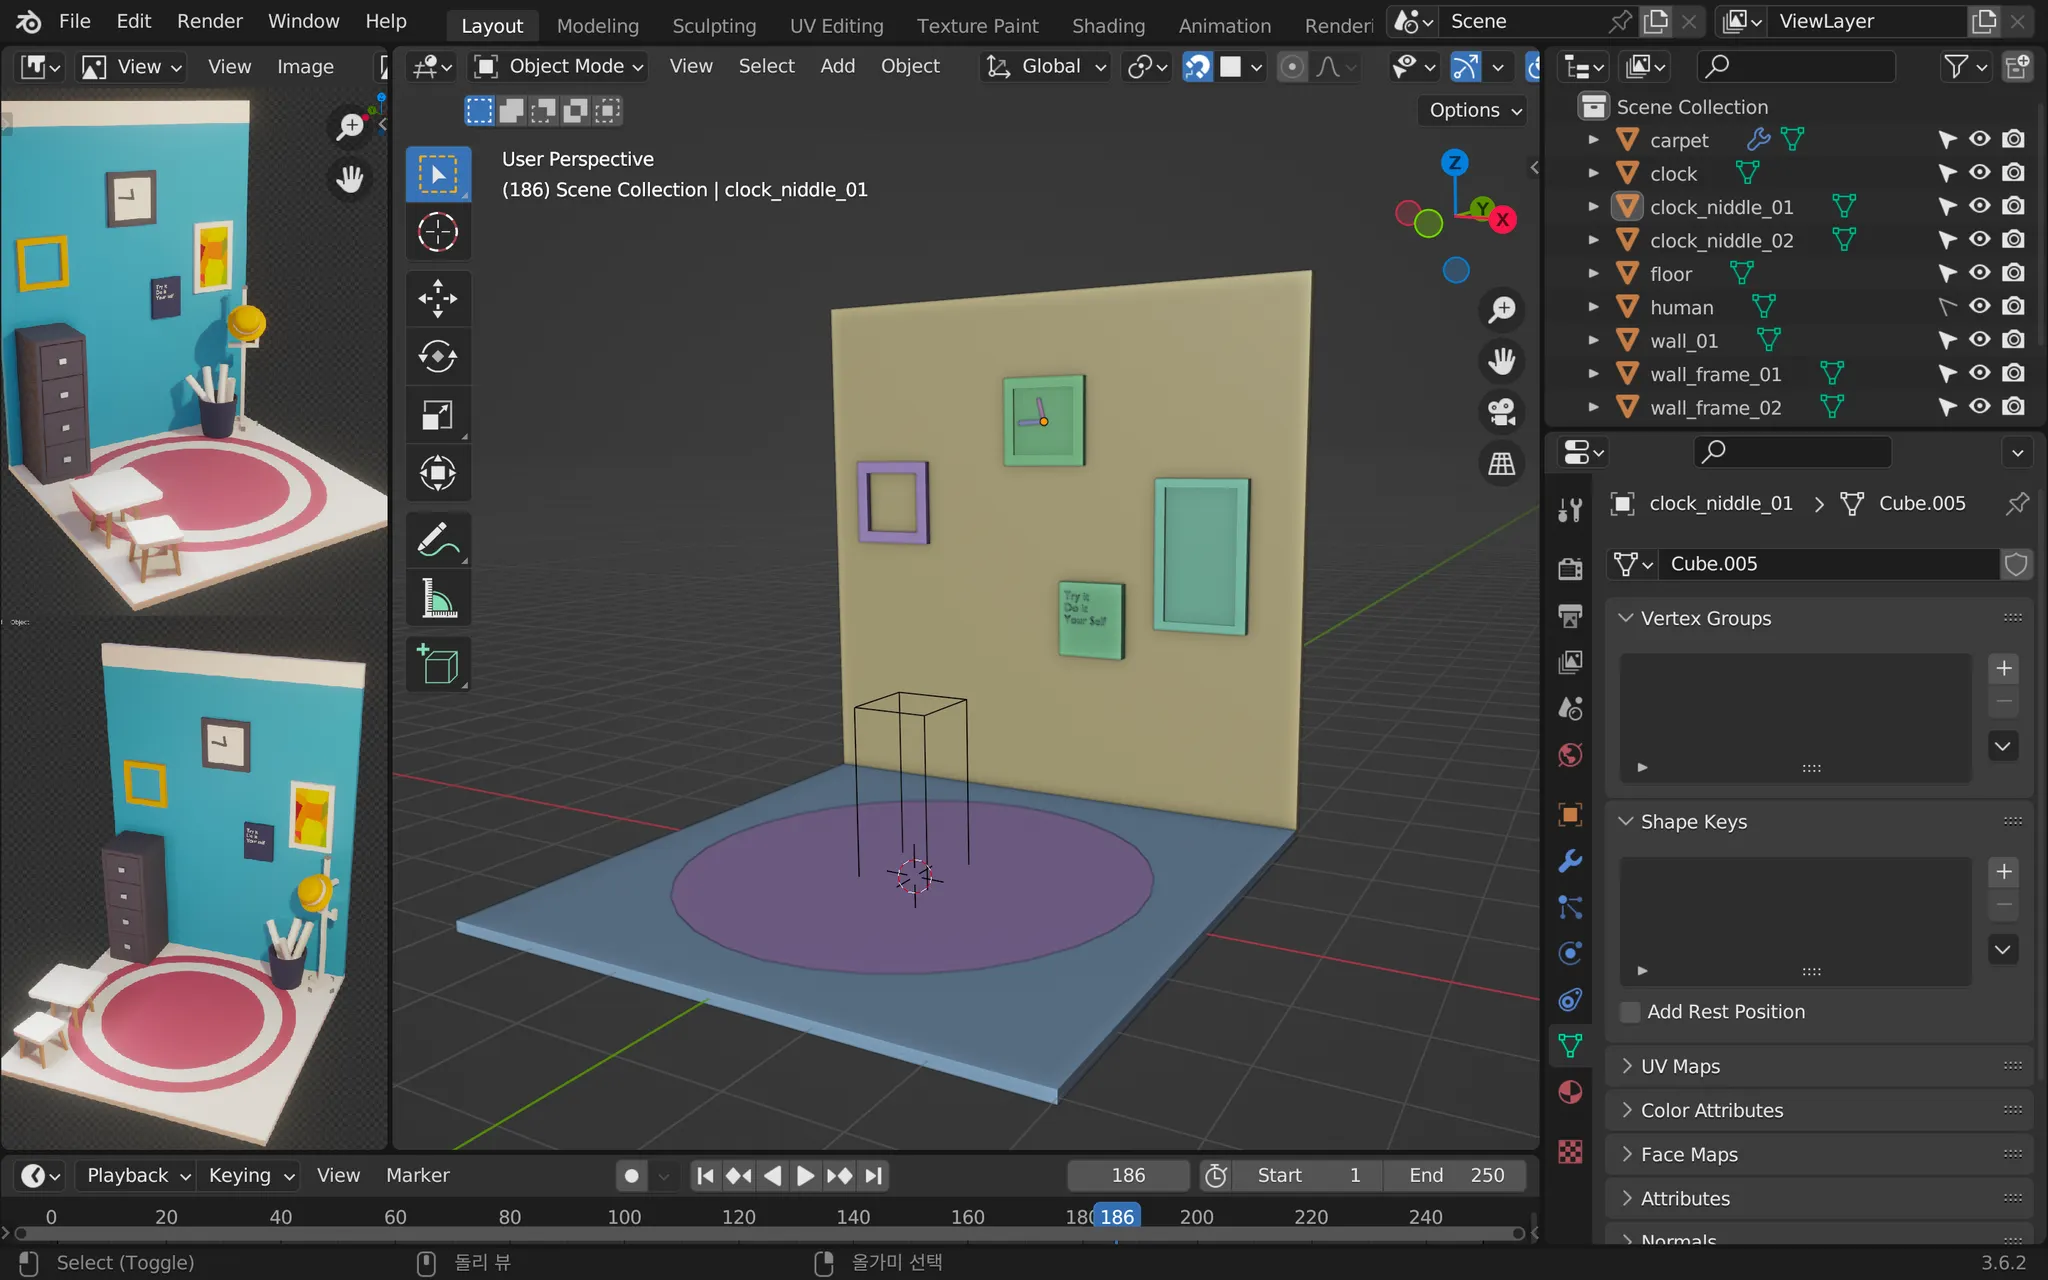Open the Modifier wrench properties tab
The height and width of the screenshot is (1280, 2048).
click(1570, 861)
